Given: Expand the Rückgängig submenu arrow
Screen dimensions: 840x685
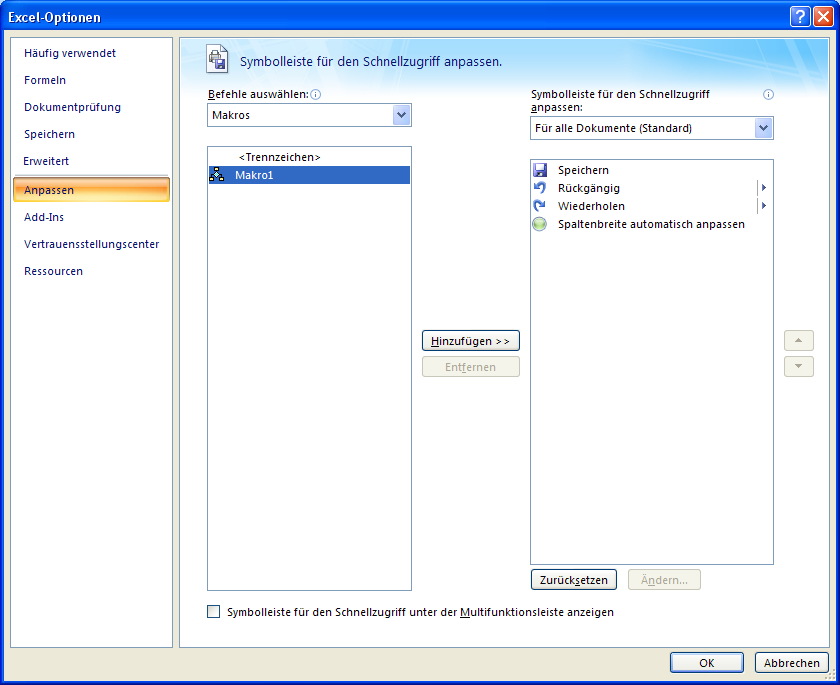Looking at the screenshot, I should 763,188.
